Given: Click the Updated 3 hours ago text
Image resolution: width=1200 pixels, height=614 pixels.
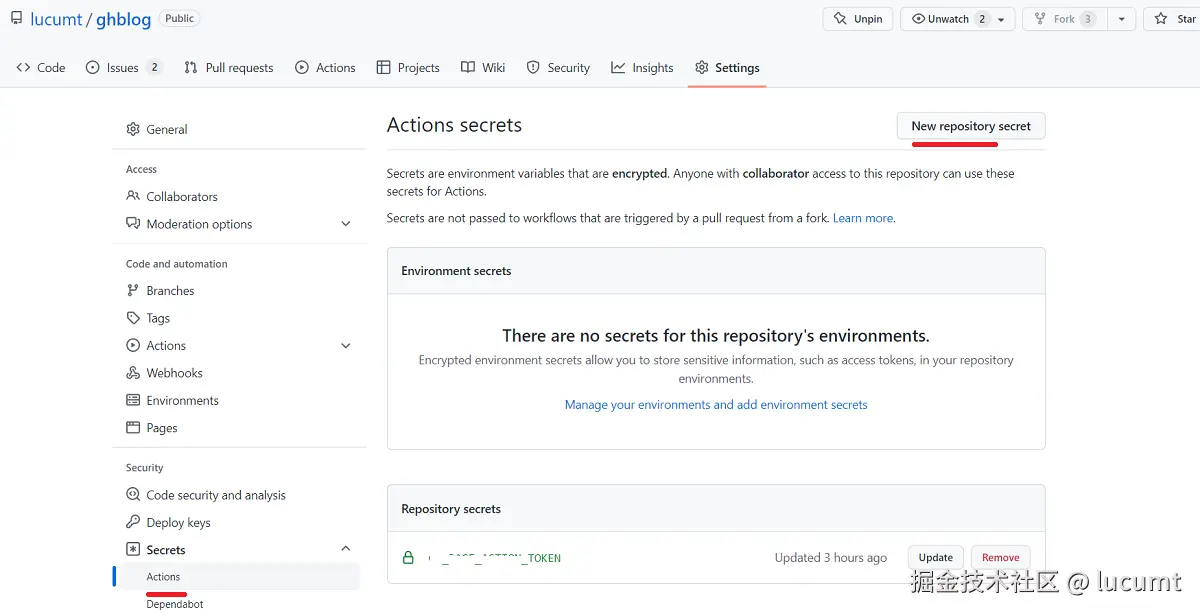Looking at the screenshot, I should tap(830, 558).
